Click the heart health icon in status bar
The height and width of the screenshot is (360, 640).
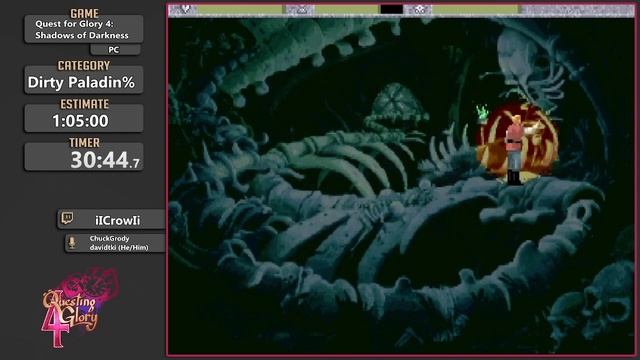click(185, 9)
